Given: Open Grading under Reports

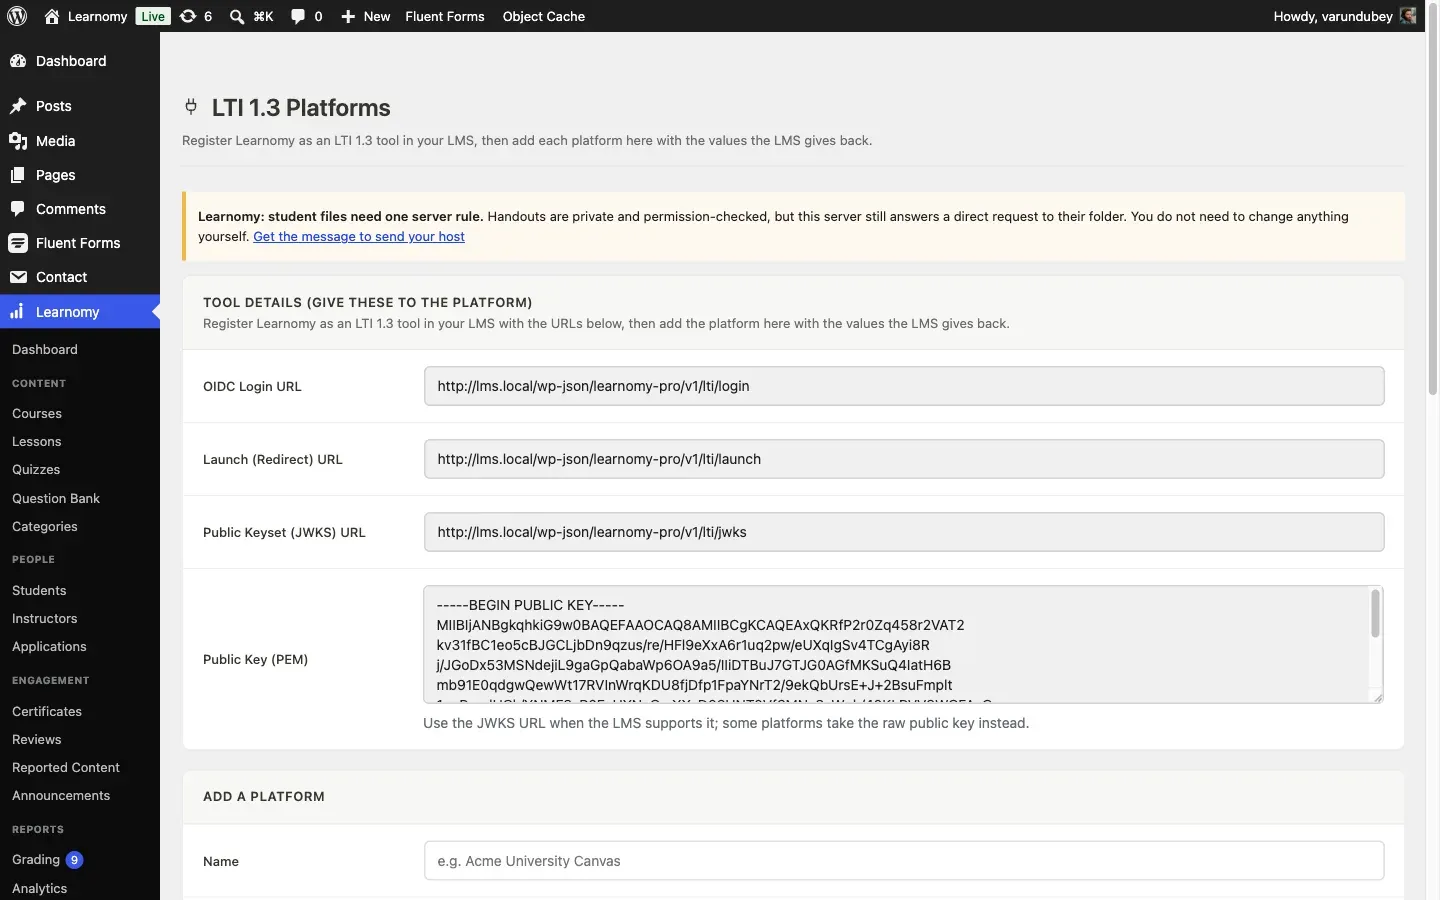Looking at the screenshot, I should pyautogui.click(x=36, y=859).
